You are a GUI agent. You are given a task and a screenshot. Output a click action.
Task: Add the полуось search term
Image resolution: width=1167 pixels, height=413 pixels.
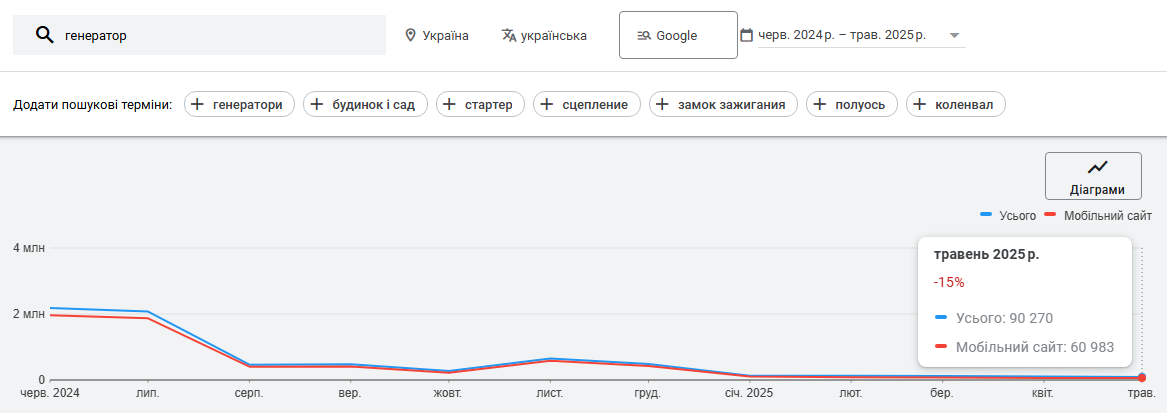pyautogui.click(x=851, y=104)
